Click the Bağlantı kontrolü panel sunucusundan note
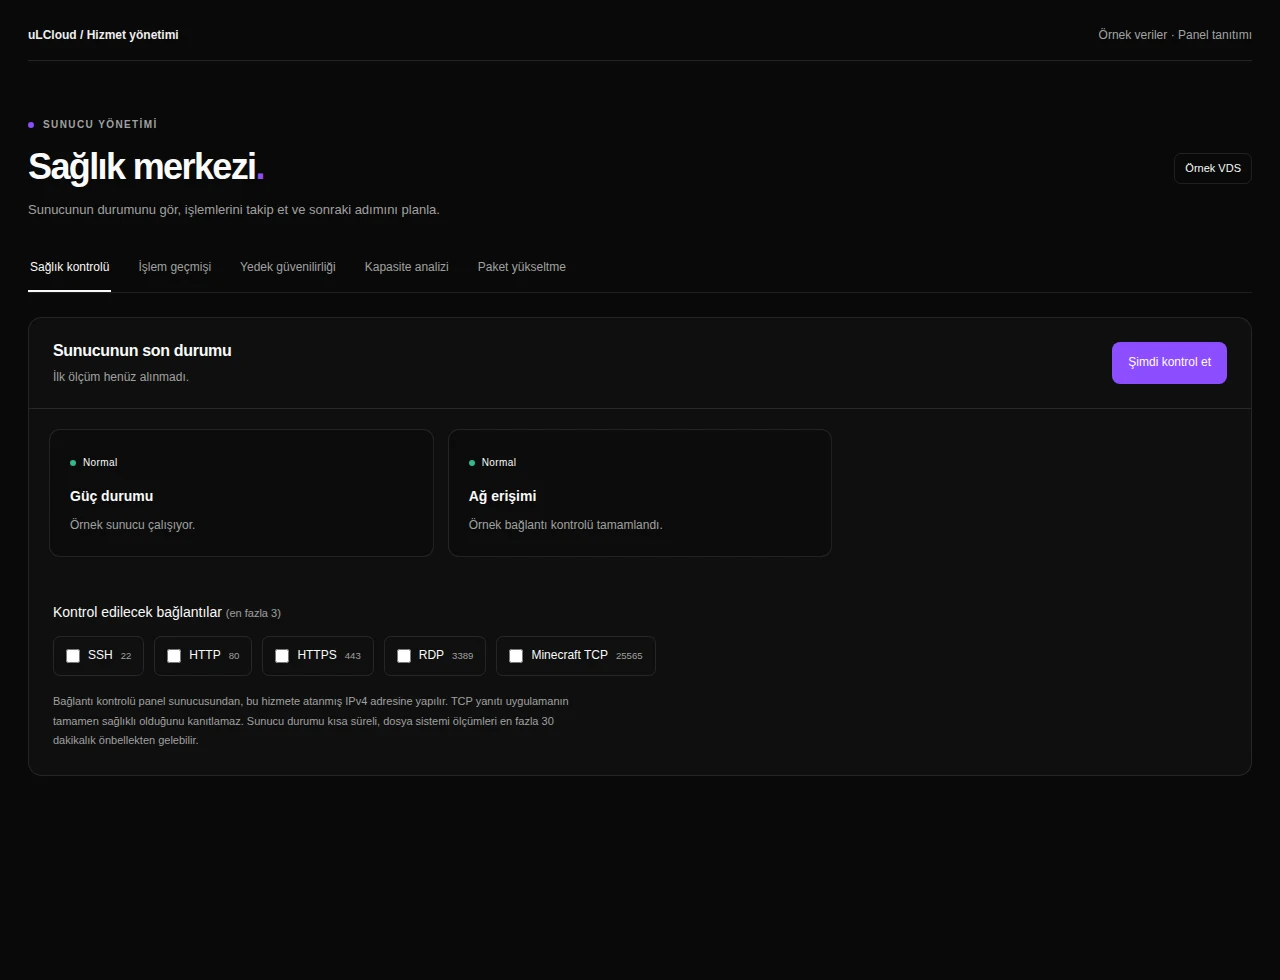This screenshot has height=980, width=1280. pyautogui.click(x=311, y=721)
